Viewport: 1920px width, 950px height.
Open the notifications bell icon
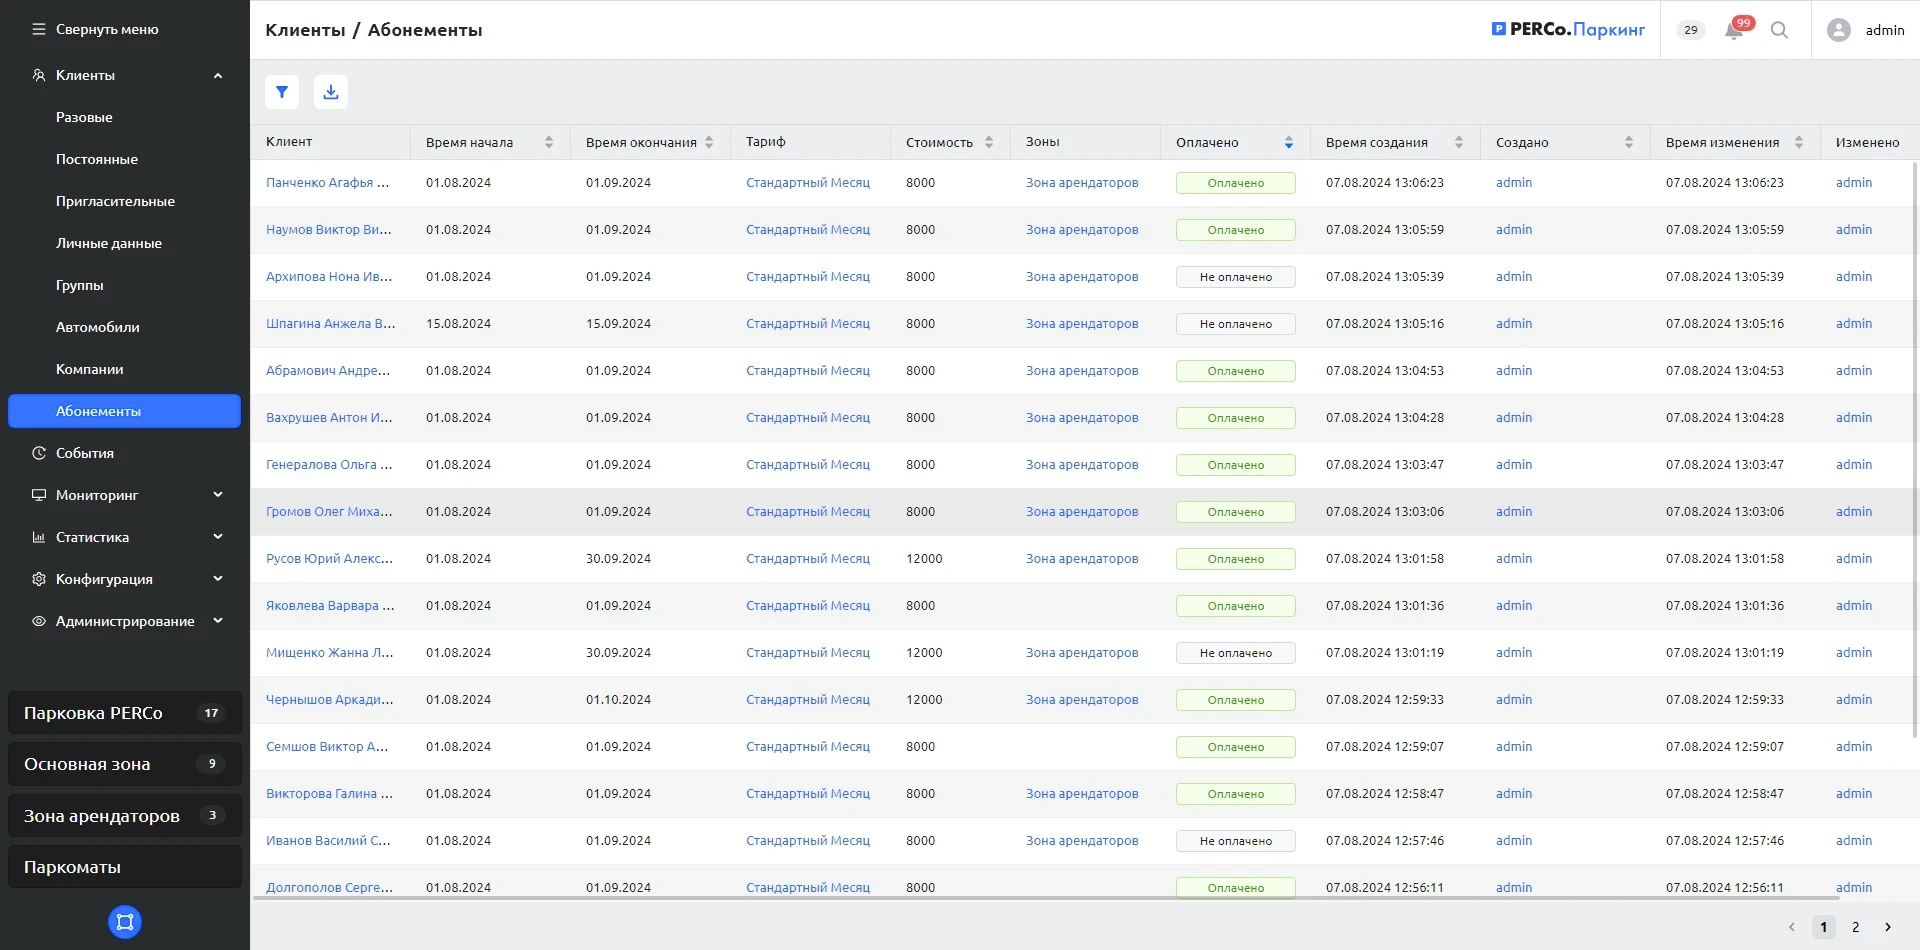pyautogui.click(x=1734, y=30)
